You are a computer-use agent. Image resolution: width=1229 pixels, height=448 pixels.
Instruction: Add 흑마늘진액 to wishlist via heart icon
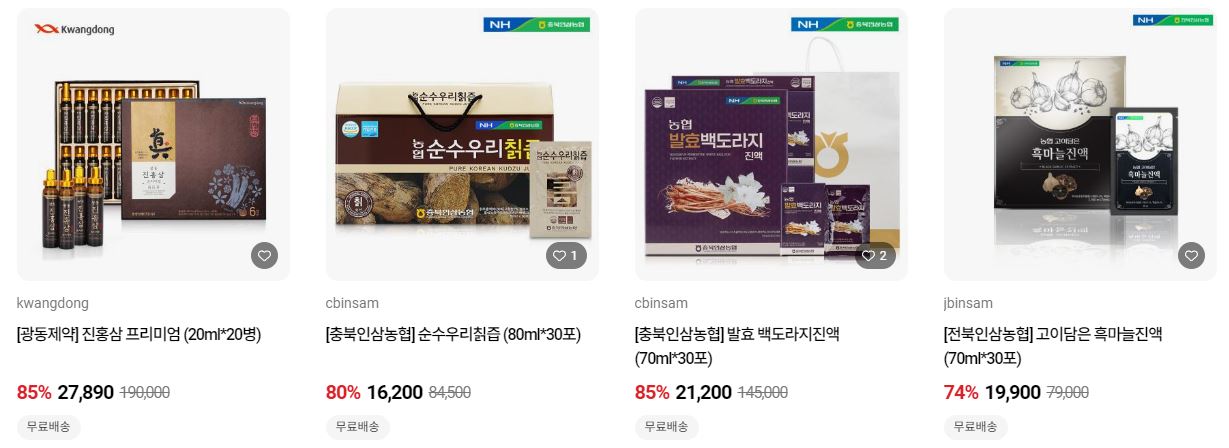pyautogui.click(x=1191, y=256)
